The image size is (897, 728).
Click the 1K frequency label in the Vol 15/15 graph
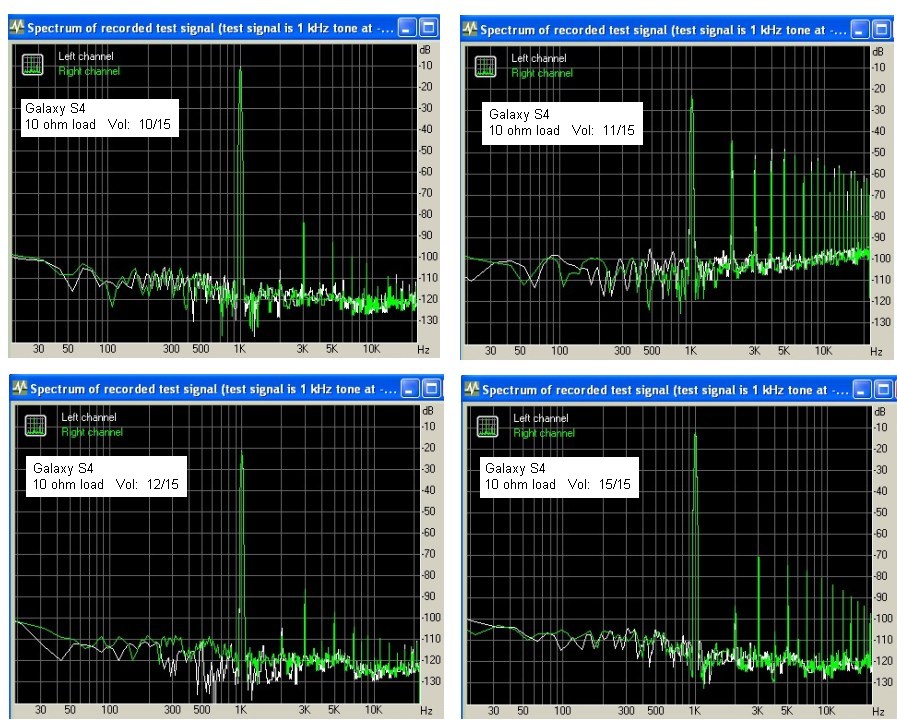(x=692, y=711)
